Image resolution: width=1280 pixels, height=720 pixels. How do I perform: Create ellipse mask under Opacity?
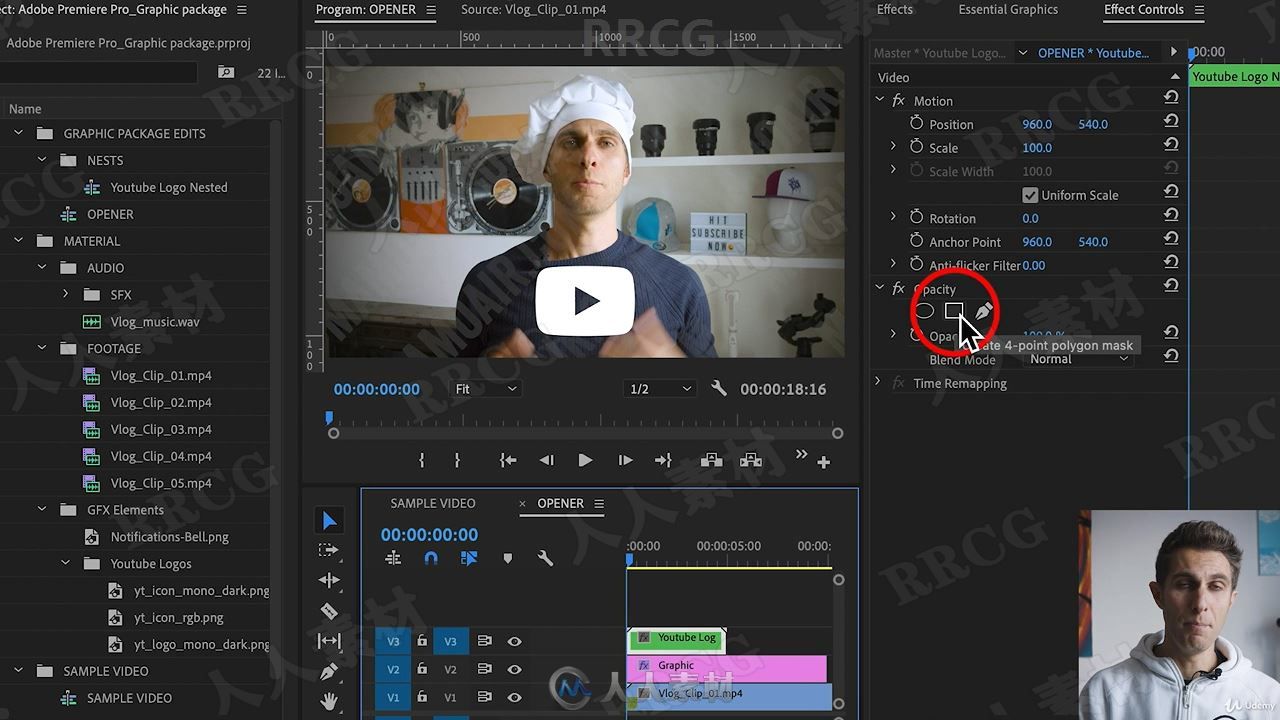[924, 312]
